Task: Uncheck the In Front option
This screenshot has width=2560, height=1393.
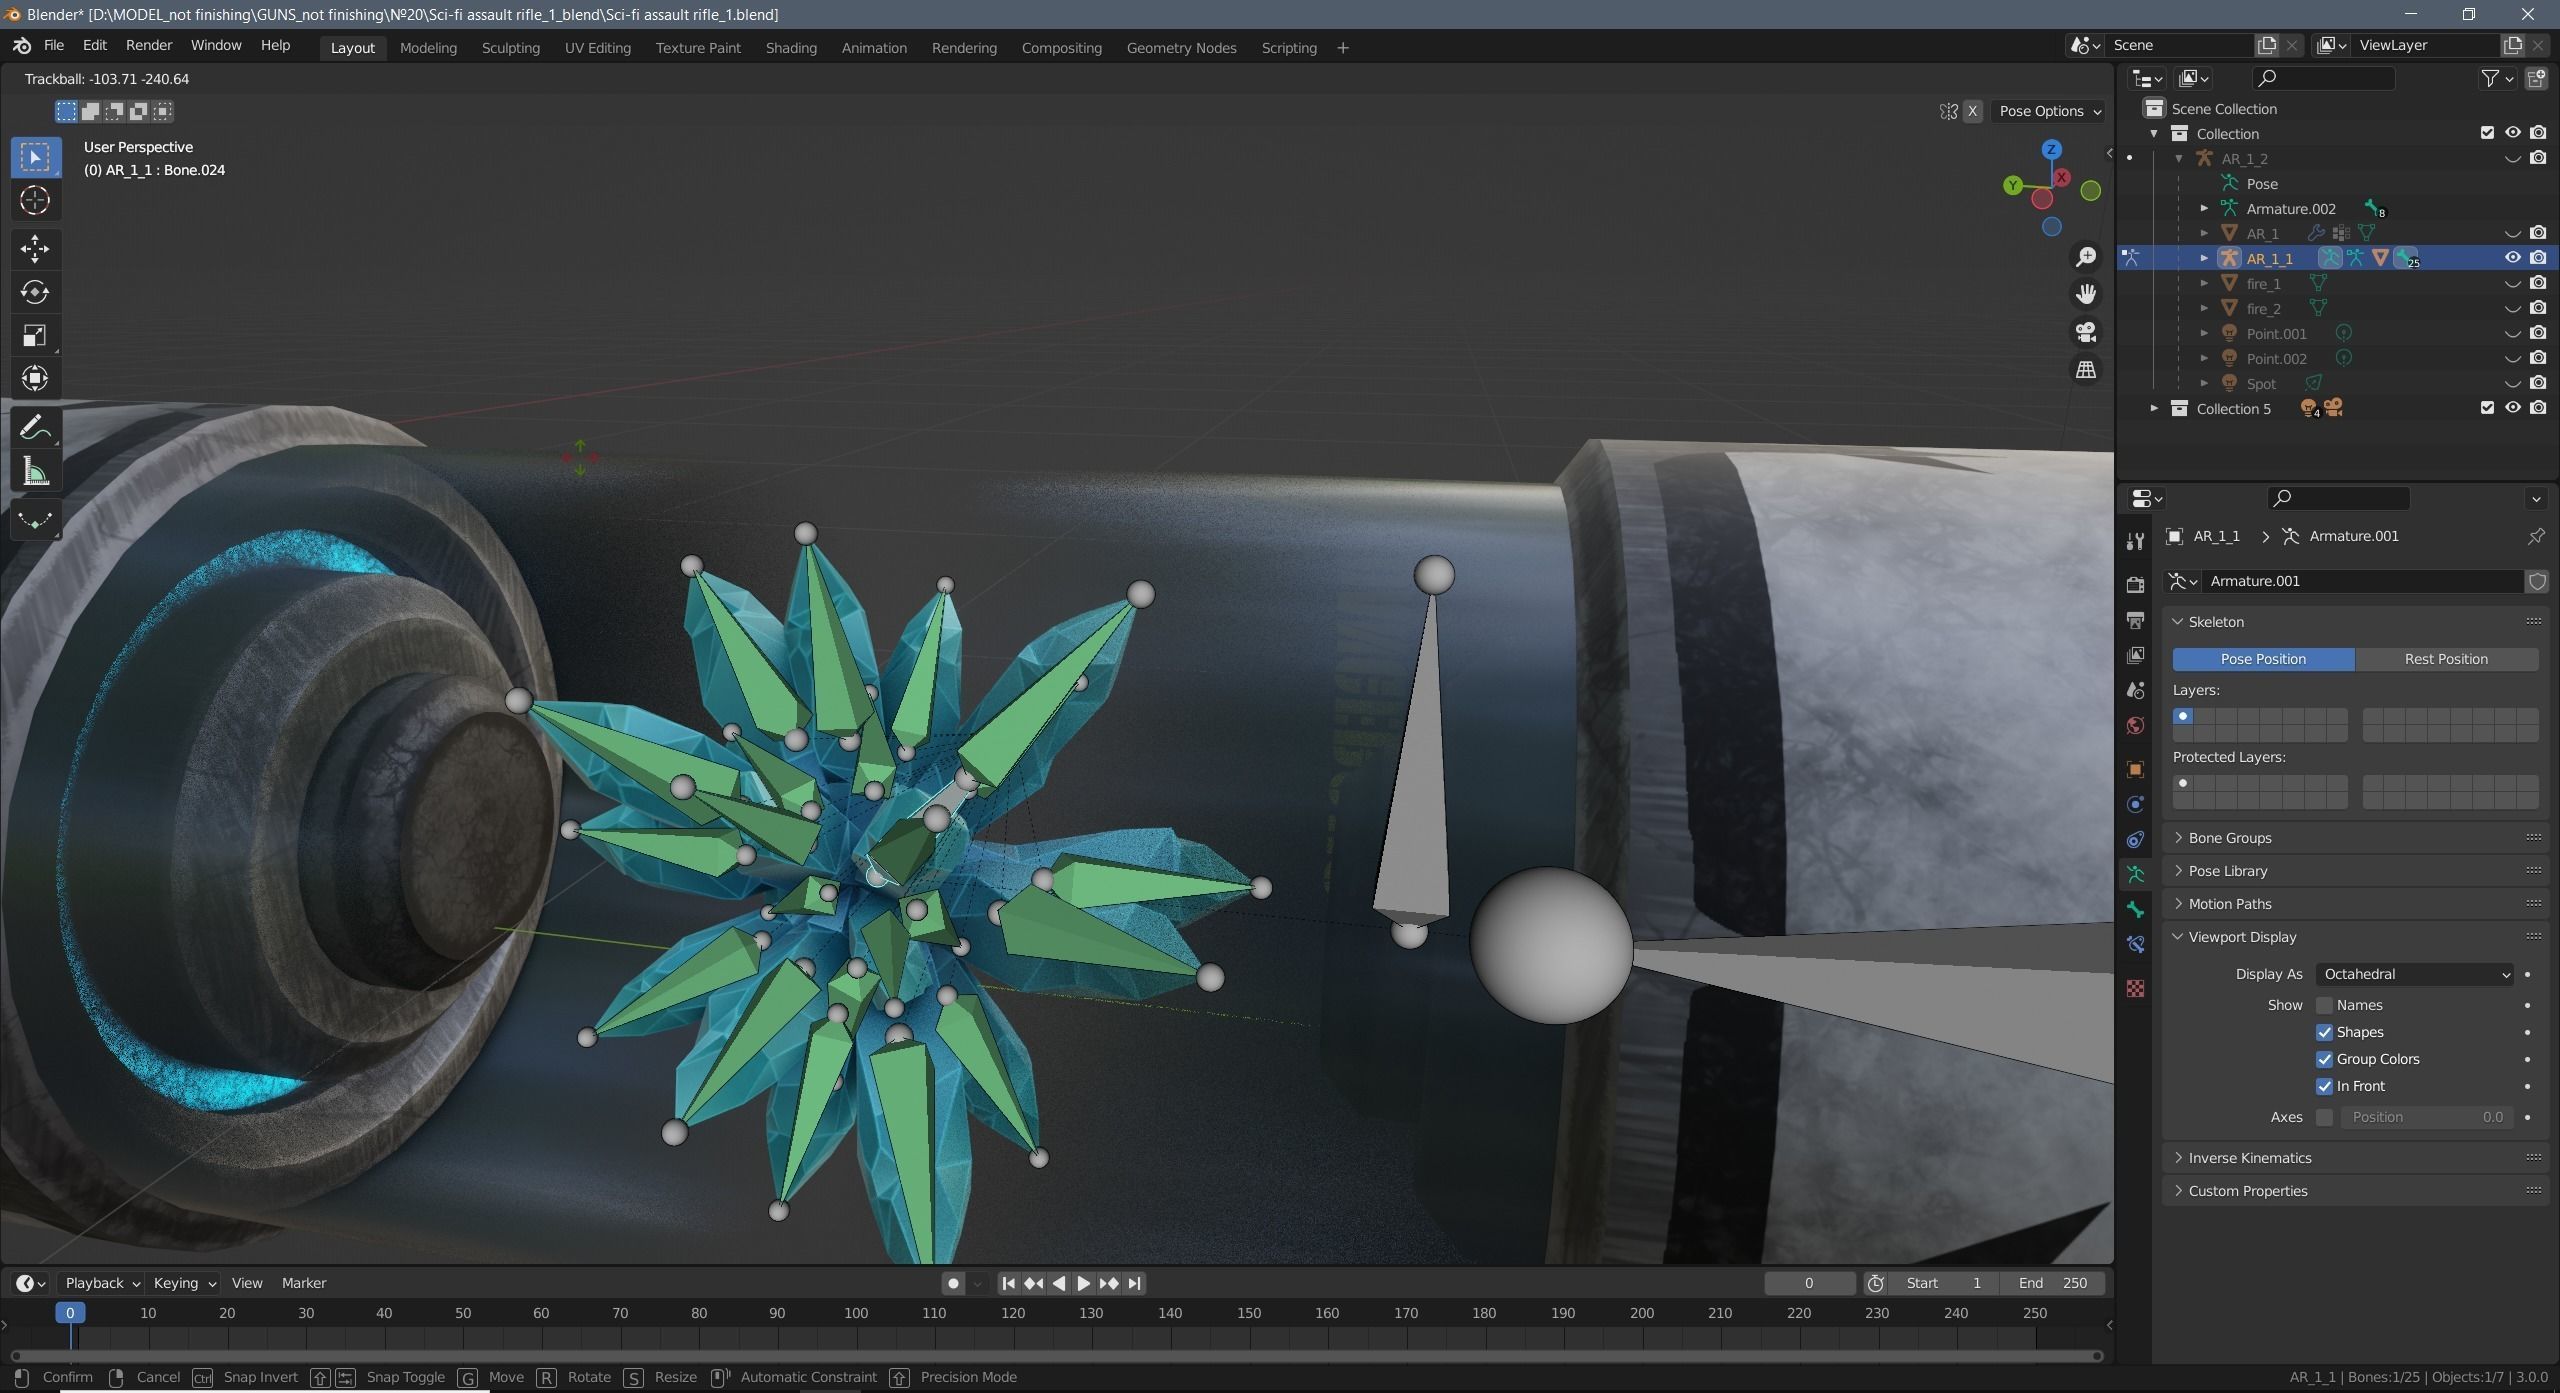Action: point(2324,1086)
